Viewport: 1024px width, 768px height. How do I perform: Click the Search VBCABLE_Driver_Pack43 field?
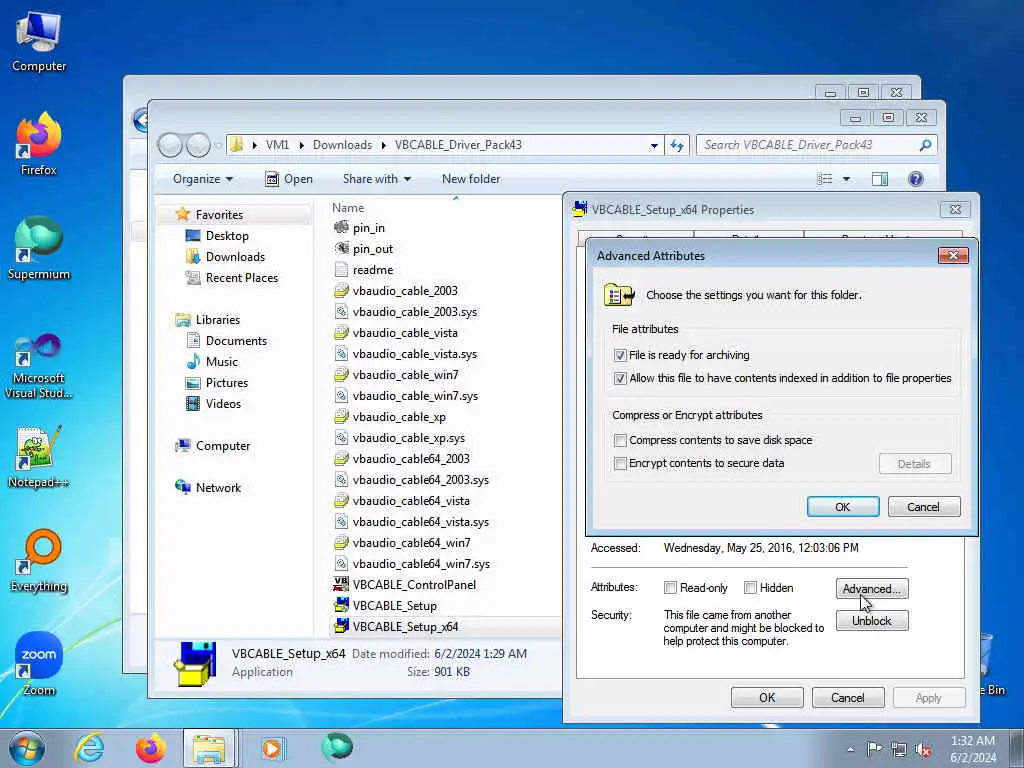pos(816,145)
